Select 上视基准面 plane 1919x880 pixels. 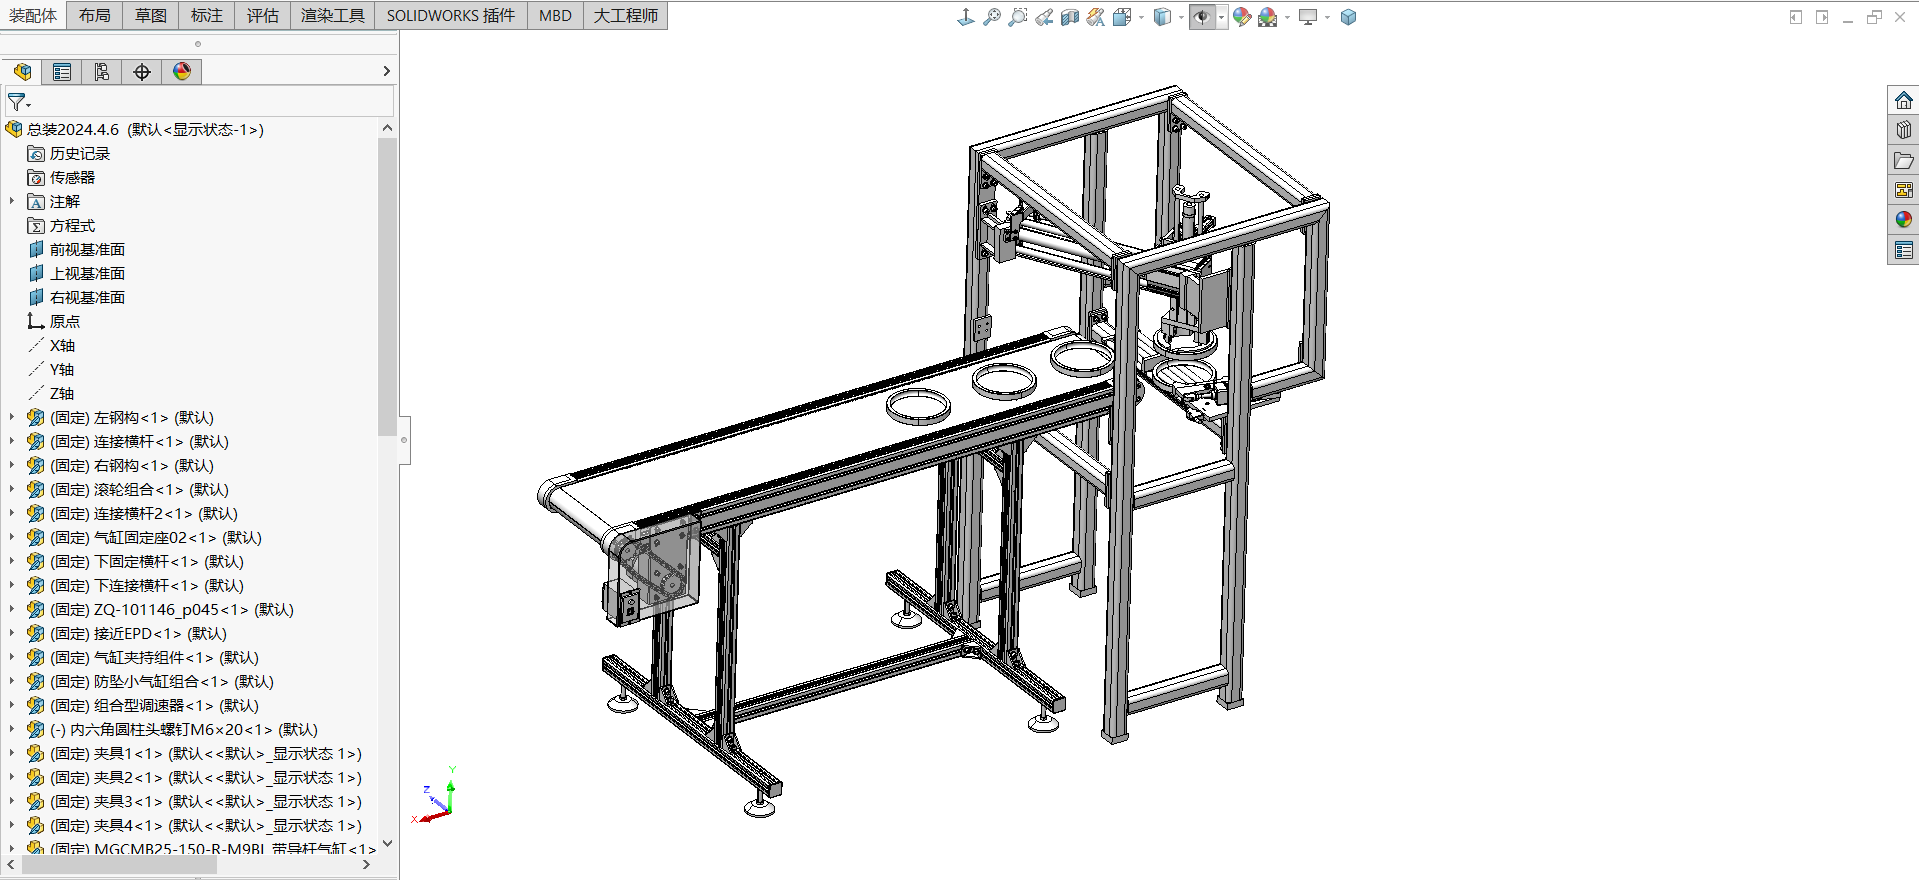click(87, 273)
